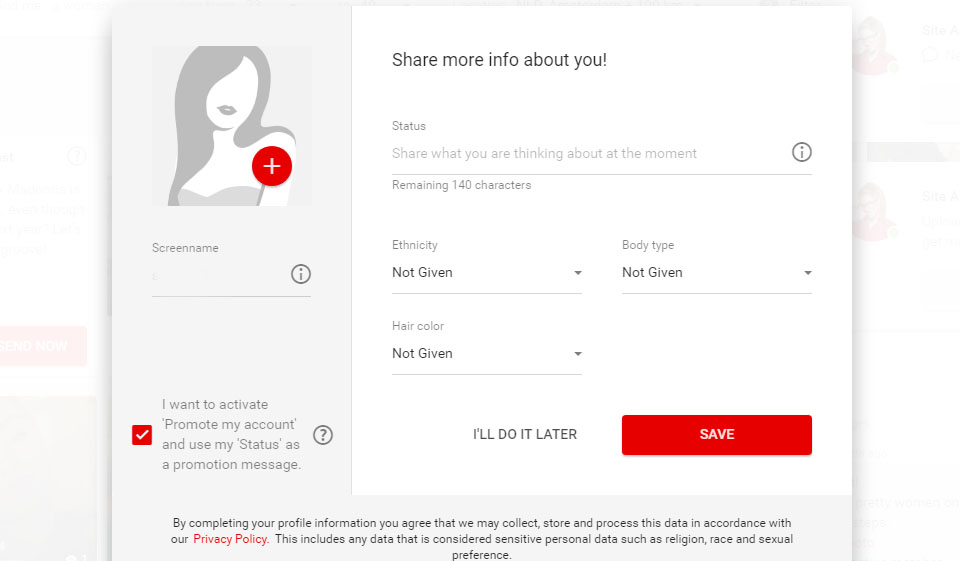960x561 pixels.
Task: Click the question mark beside promote option
Action: point(323,435)
